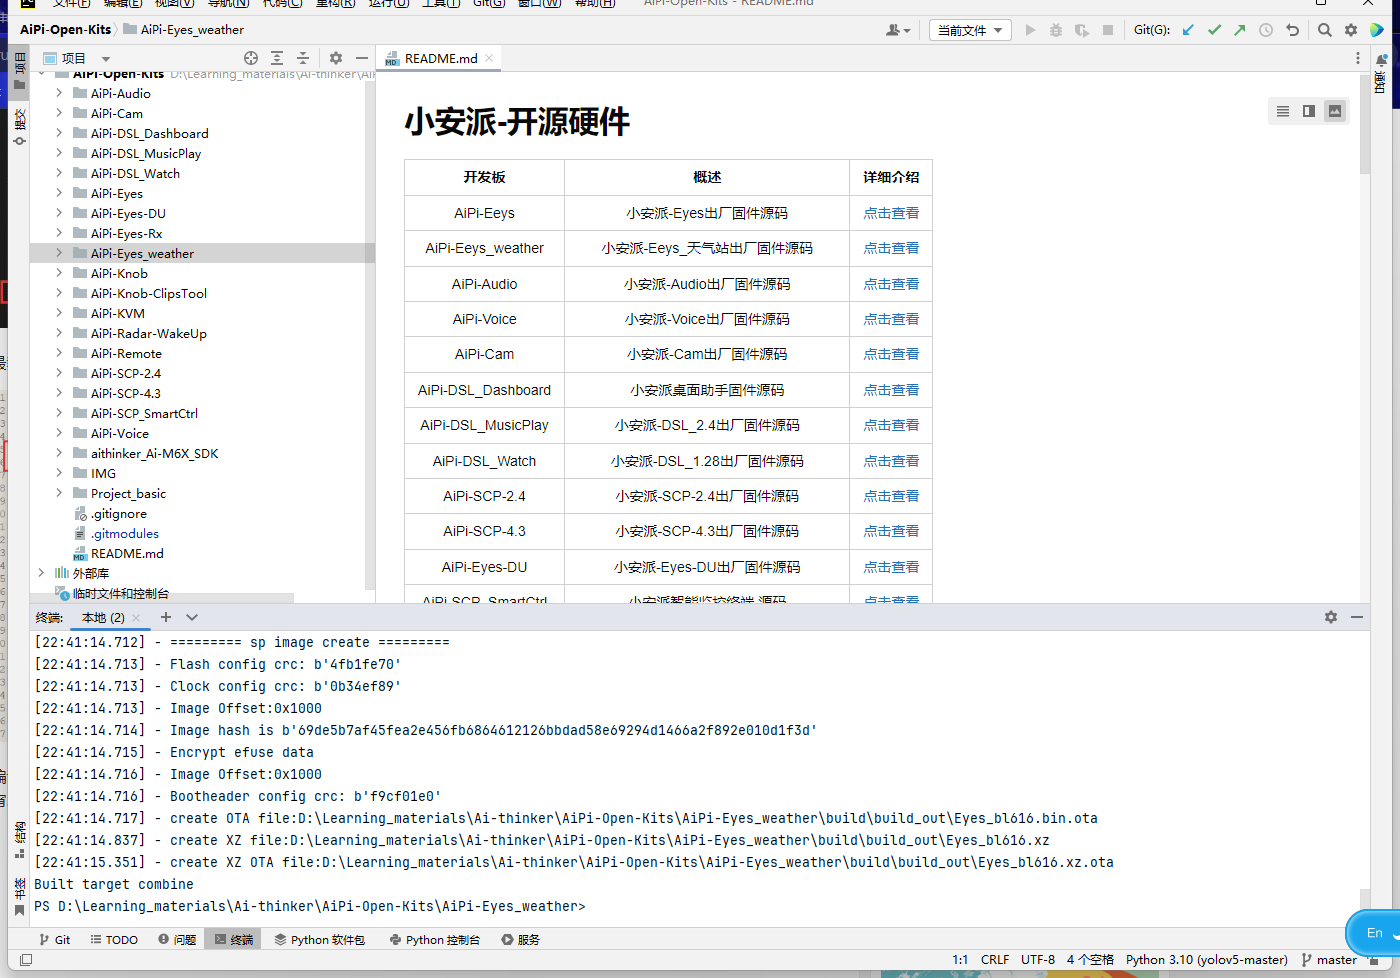
Task: Expand AiPi-Knob folder
Action: [59, 273]
